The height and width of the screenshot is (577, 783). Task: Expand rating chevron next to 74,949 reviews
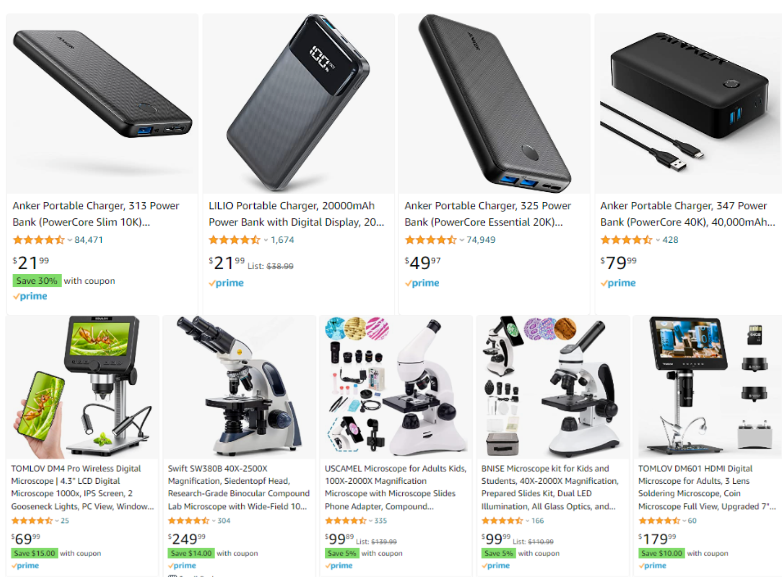(461, 240)
